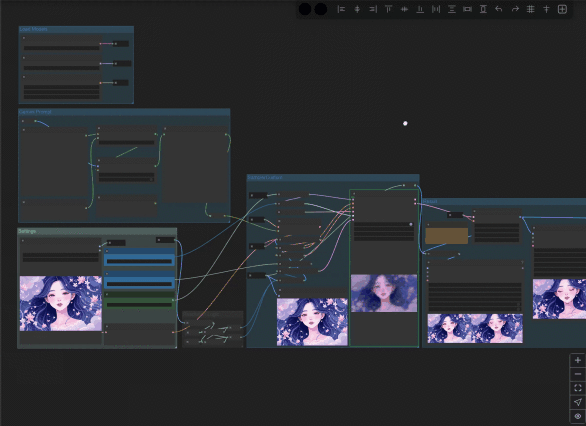The width and height of the screenshot is (586, 426).
Task: Select the Settings group title
Action: (x=27, y=231)
